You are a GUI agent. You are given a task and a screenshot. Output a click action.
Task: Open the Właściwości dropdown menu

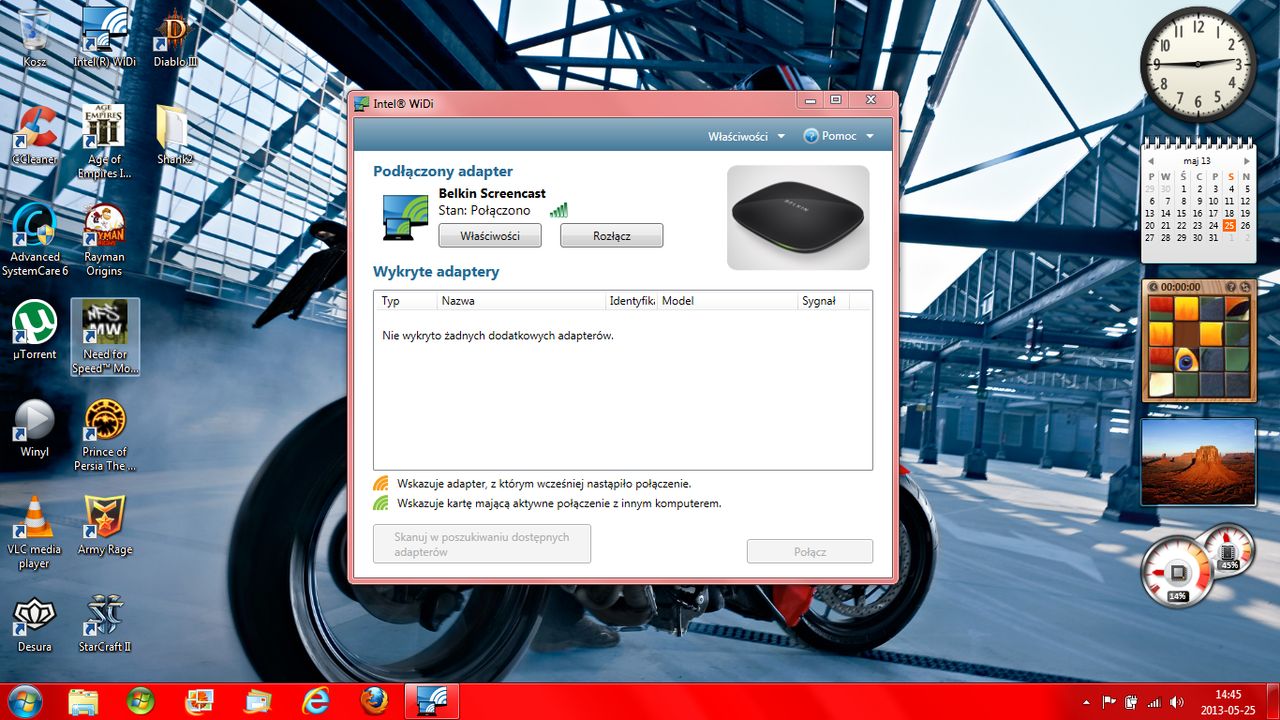[x=747, y=136]
